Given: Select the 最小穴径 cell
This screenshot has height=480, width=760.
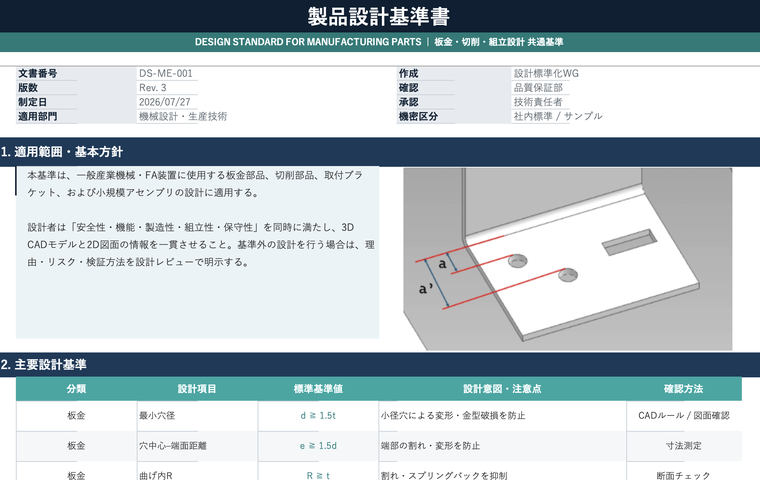Looking at the screenshot, I should [197, 416].
